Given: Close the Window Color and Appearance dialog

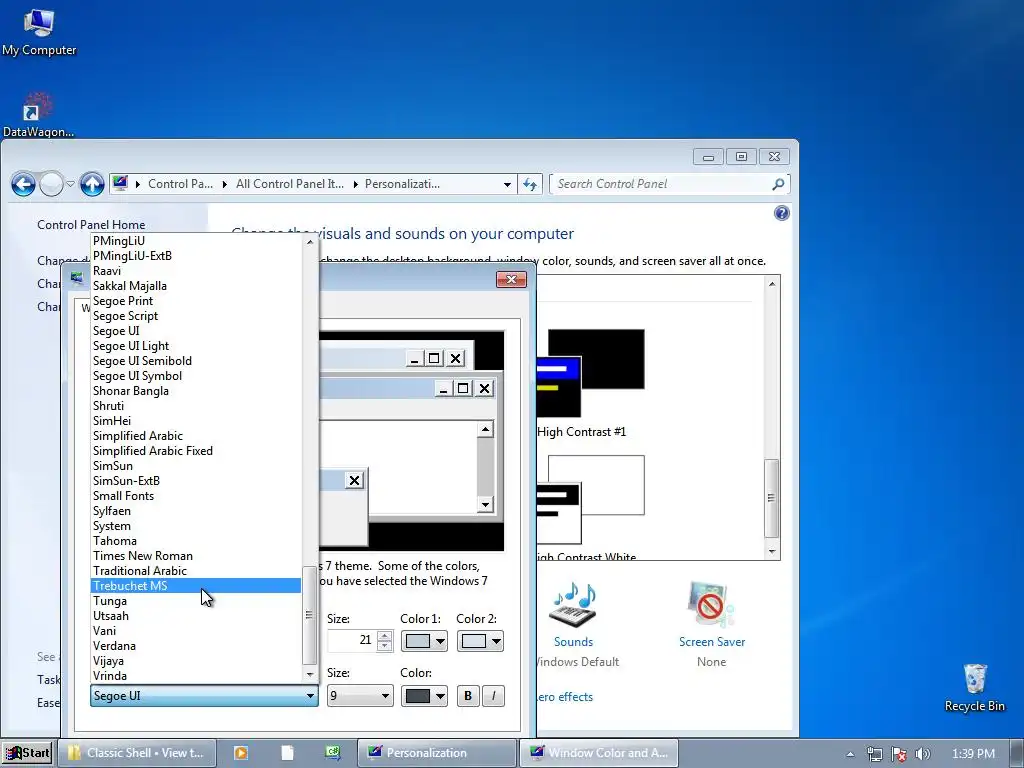Looking at the screenshot, I should tap(511, 280).
